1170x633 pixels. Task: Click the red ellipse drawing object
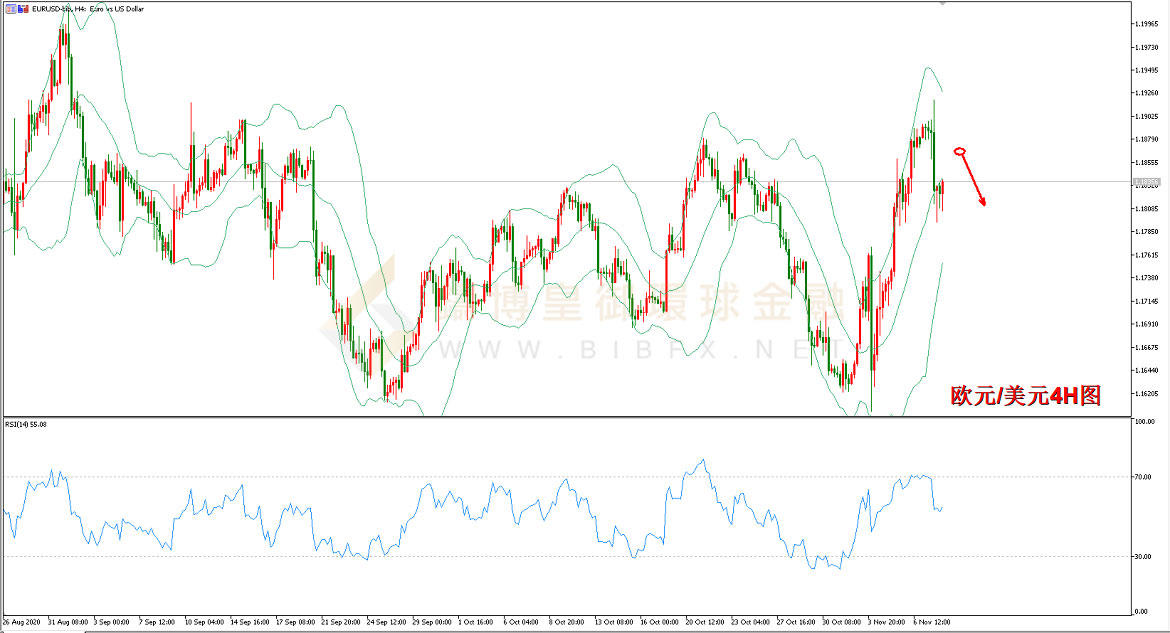[960, 152]
